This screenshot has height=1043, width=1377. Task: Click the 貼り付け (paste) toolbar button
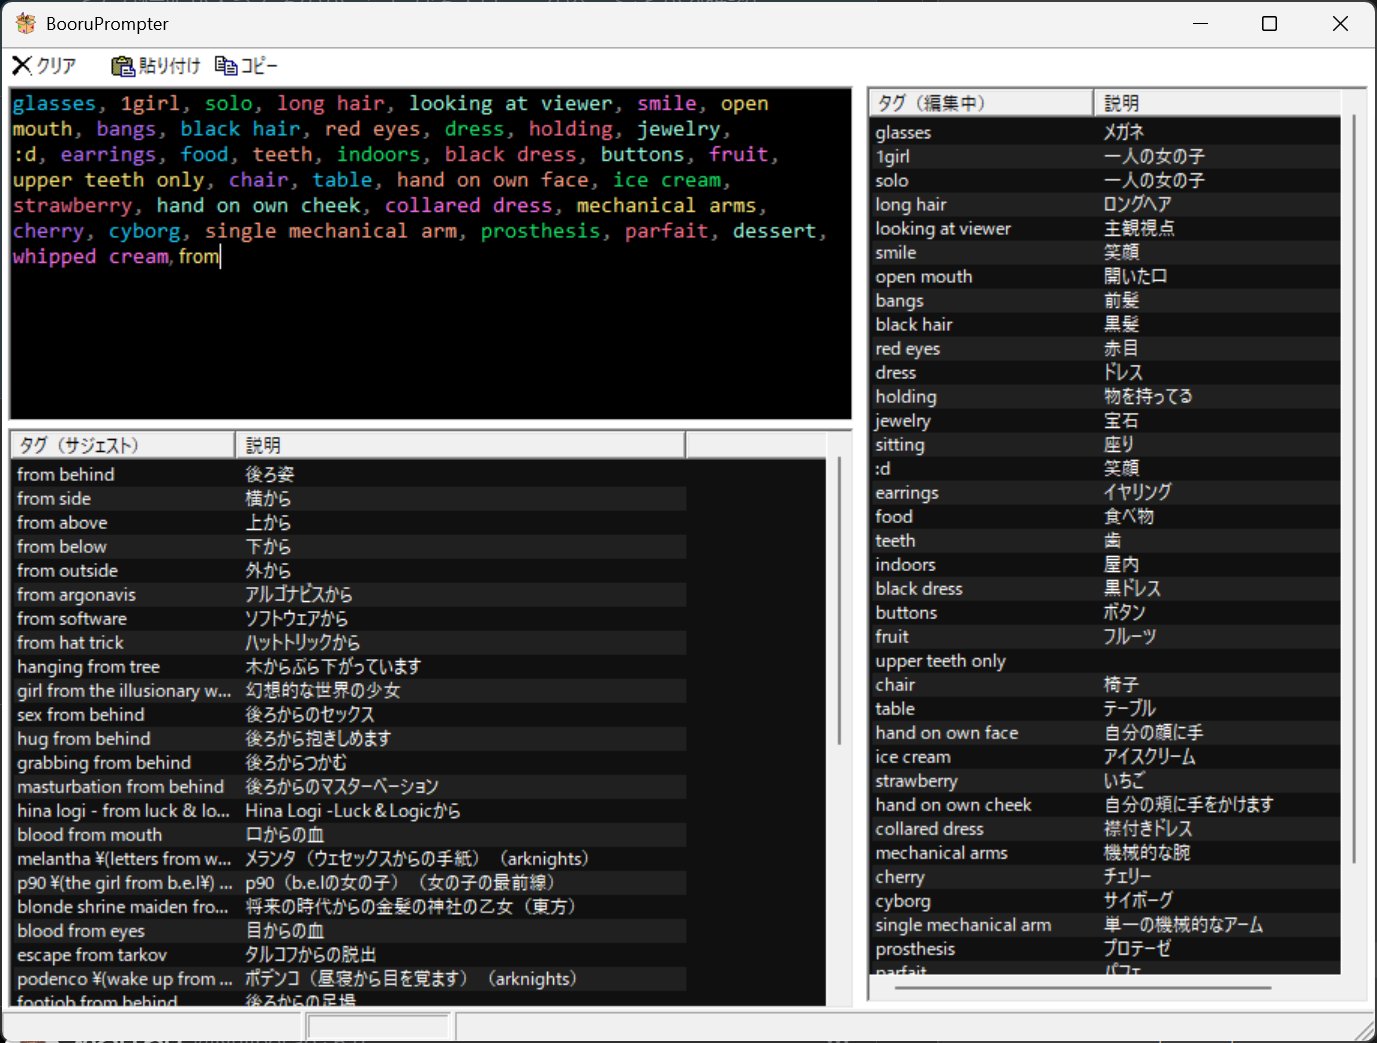tap(156, 66)
